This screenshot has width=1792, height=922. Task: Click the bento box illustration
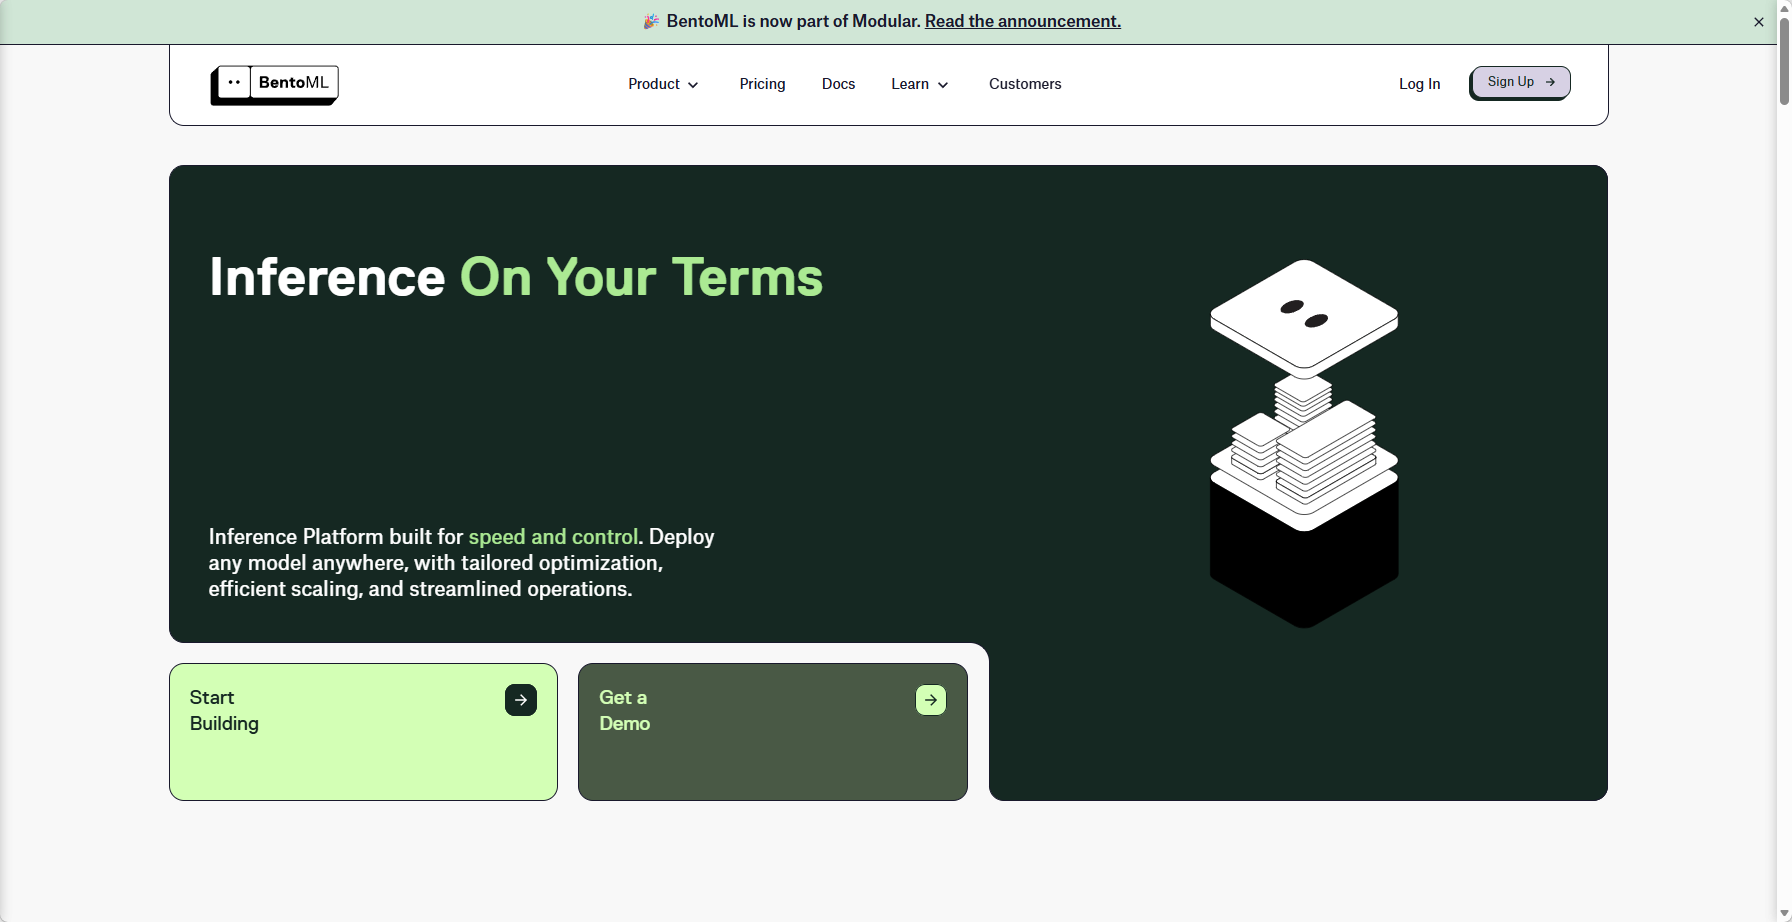click(x=1304, y=444)
